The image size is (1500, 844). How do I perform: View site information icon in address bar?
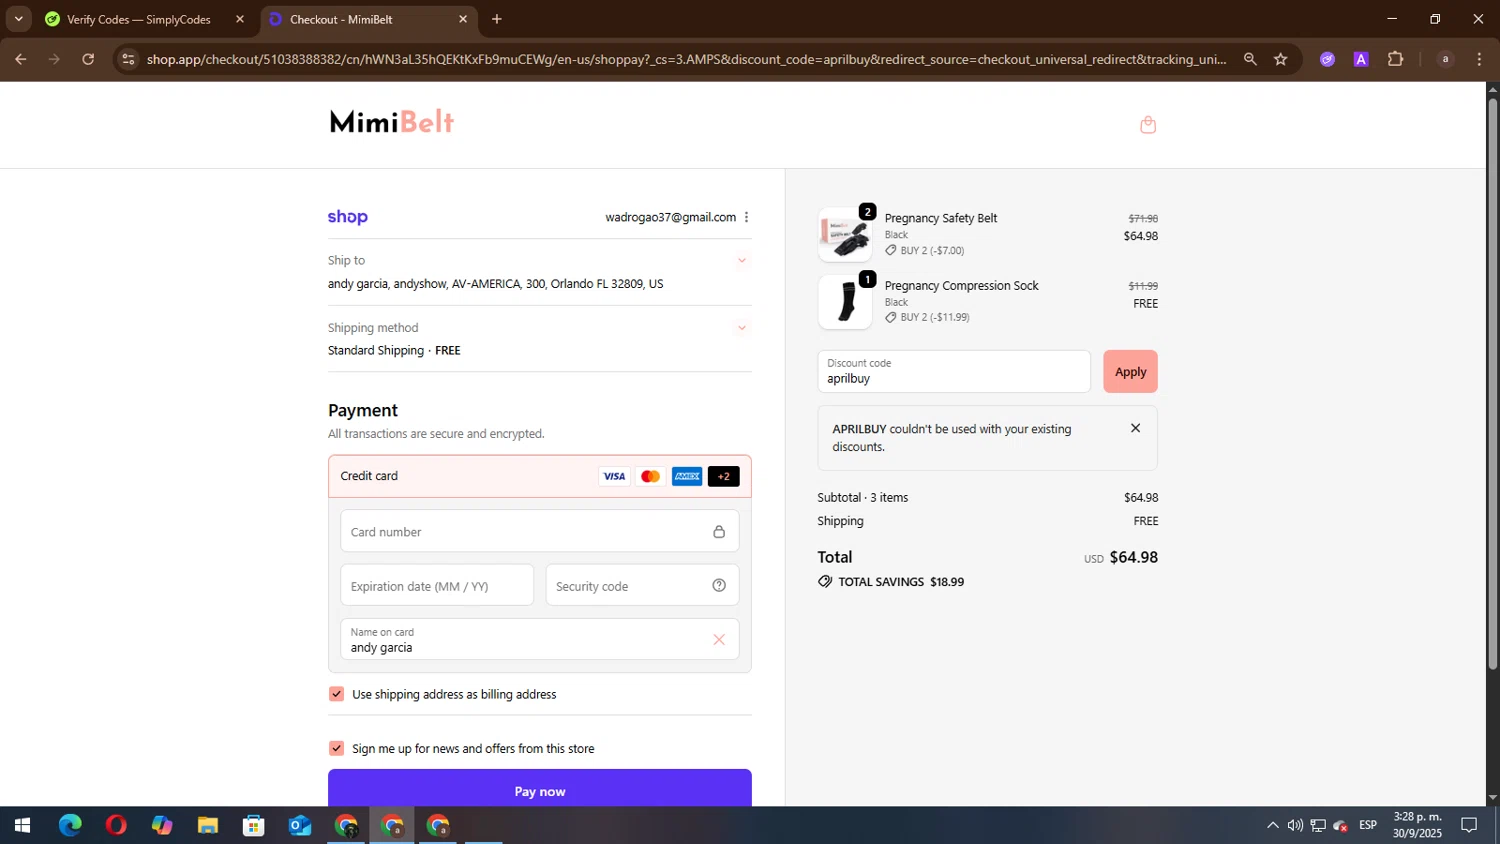point(127,59)
